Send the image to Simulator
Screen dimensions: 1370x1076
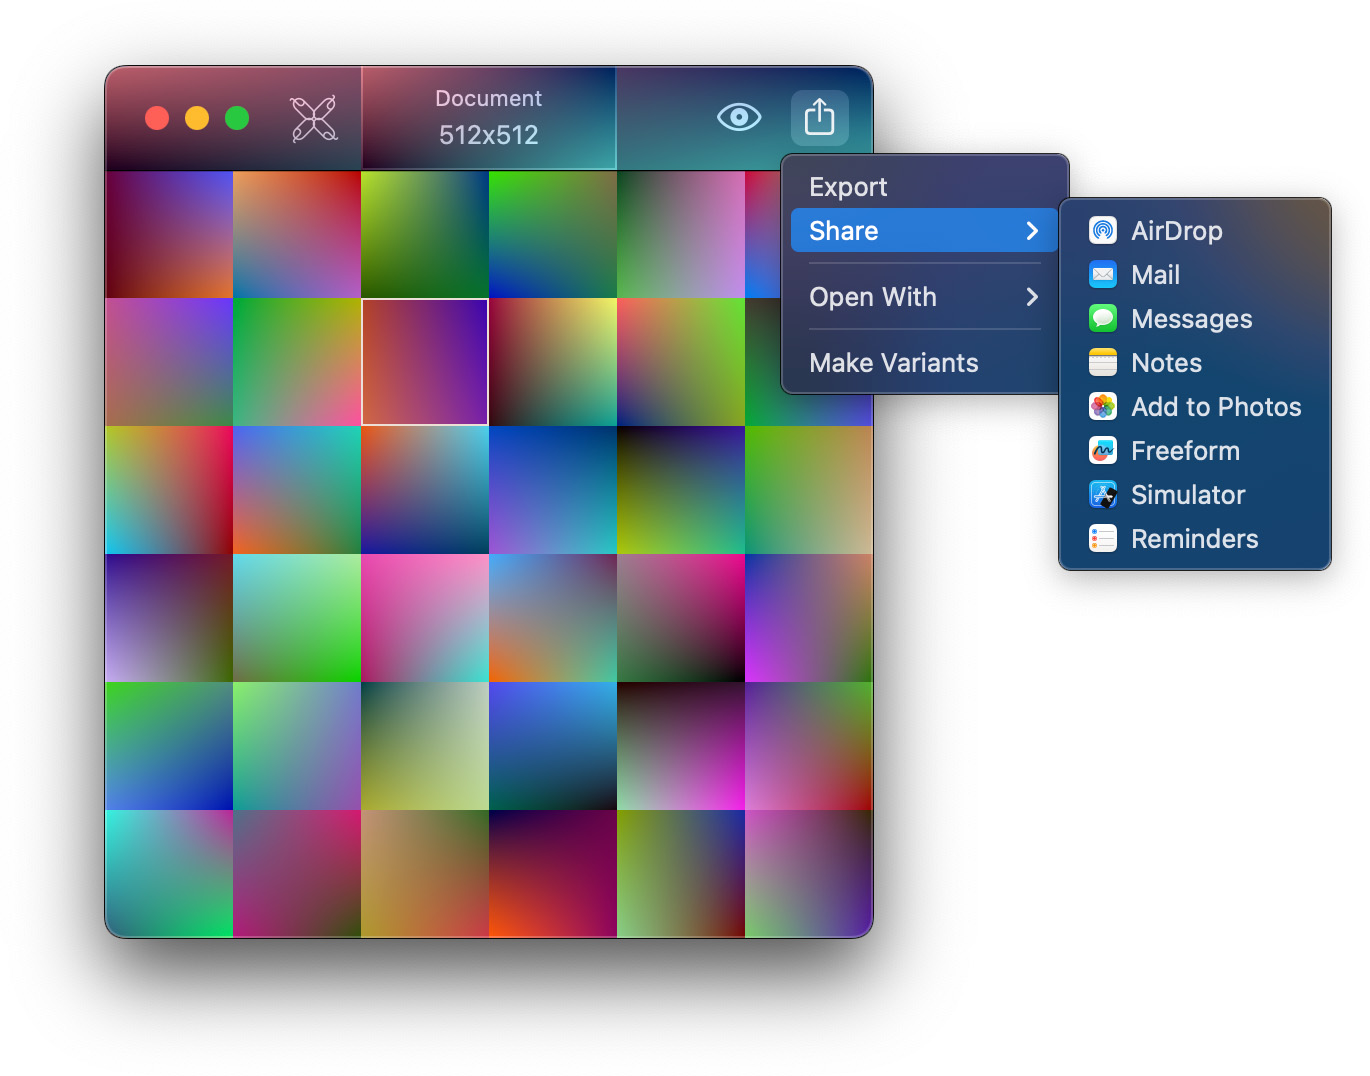(x=1187, y=495)
